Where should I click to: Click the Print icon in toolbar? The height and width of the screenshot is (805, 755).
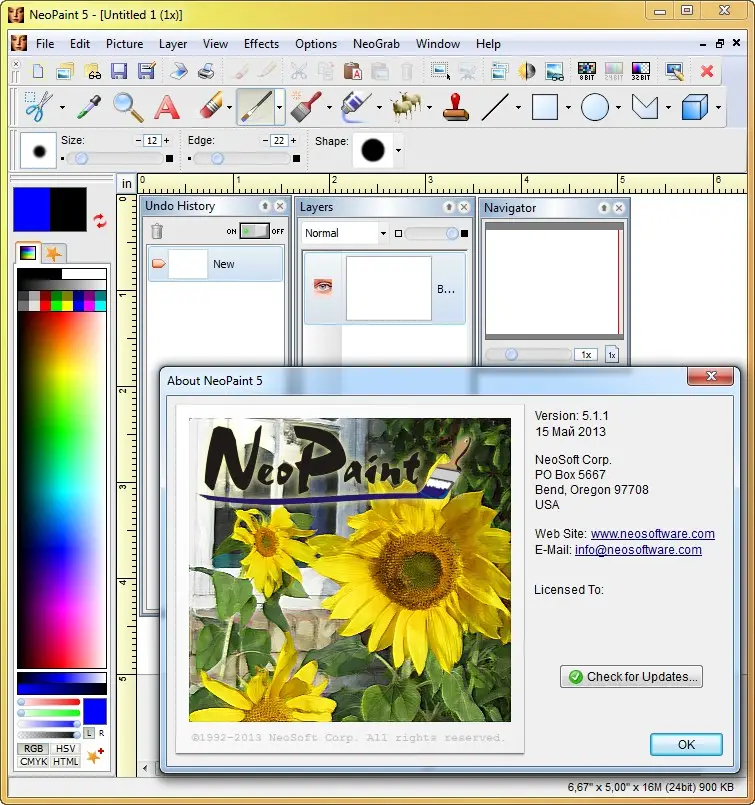[x=206, y=71]
